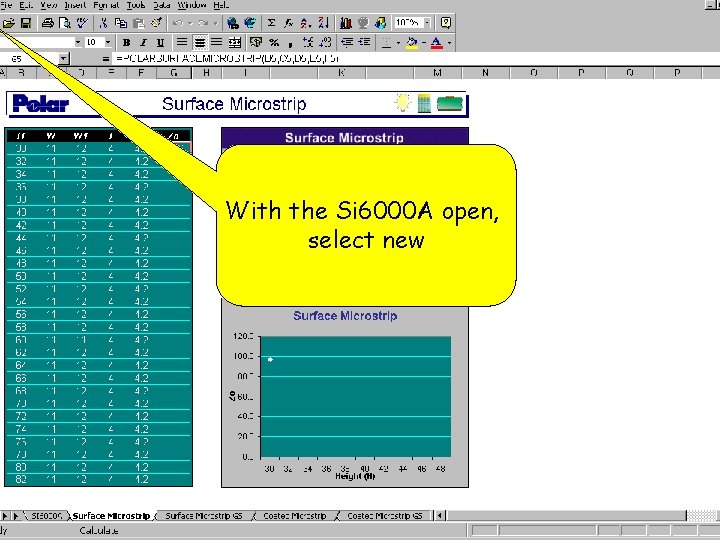Open the File menu
This screenshot has width=720, height=540.
pos(6,6)
